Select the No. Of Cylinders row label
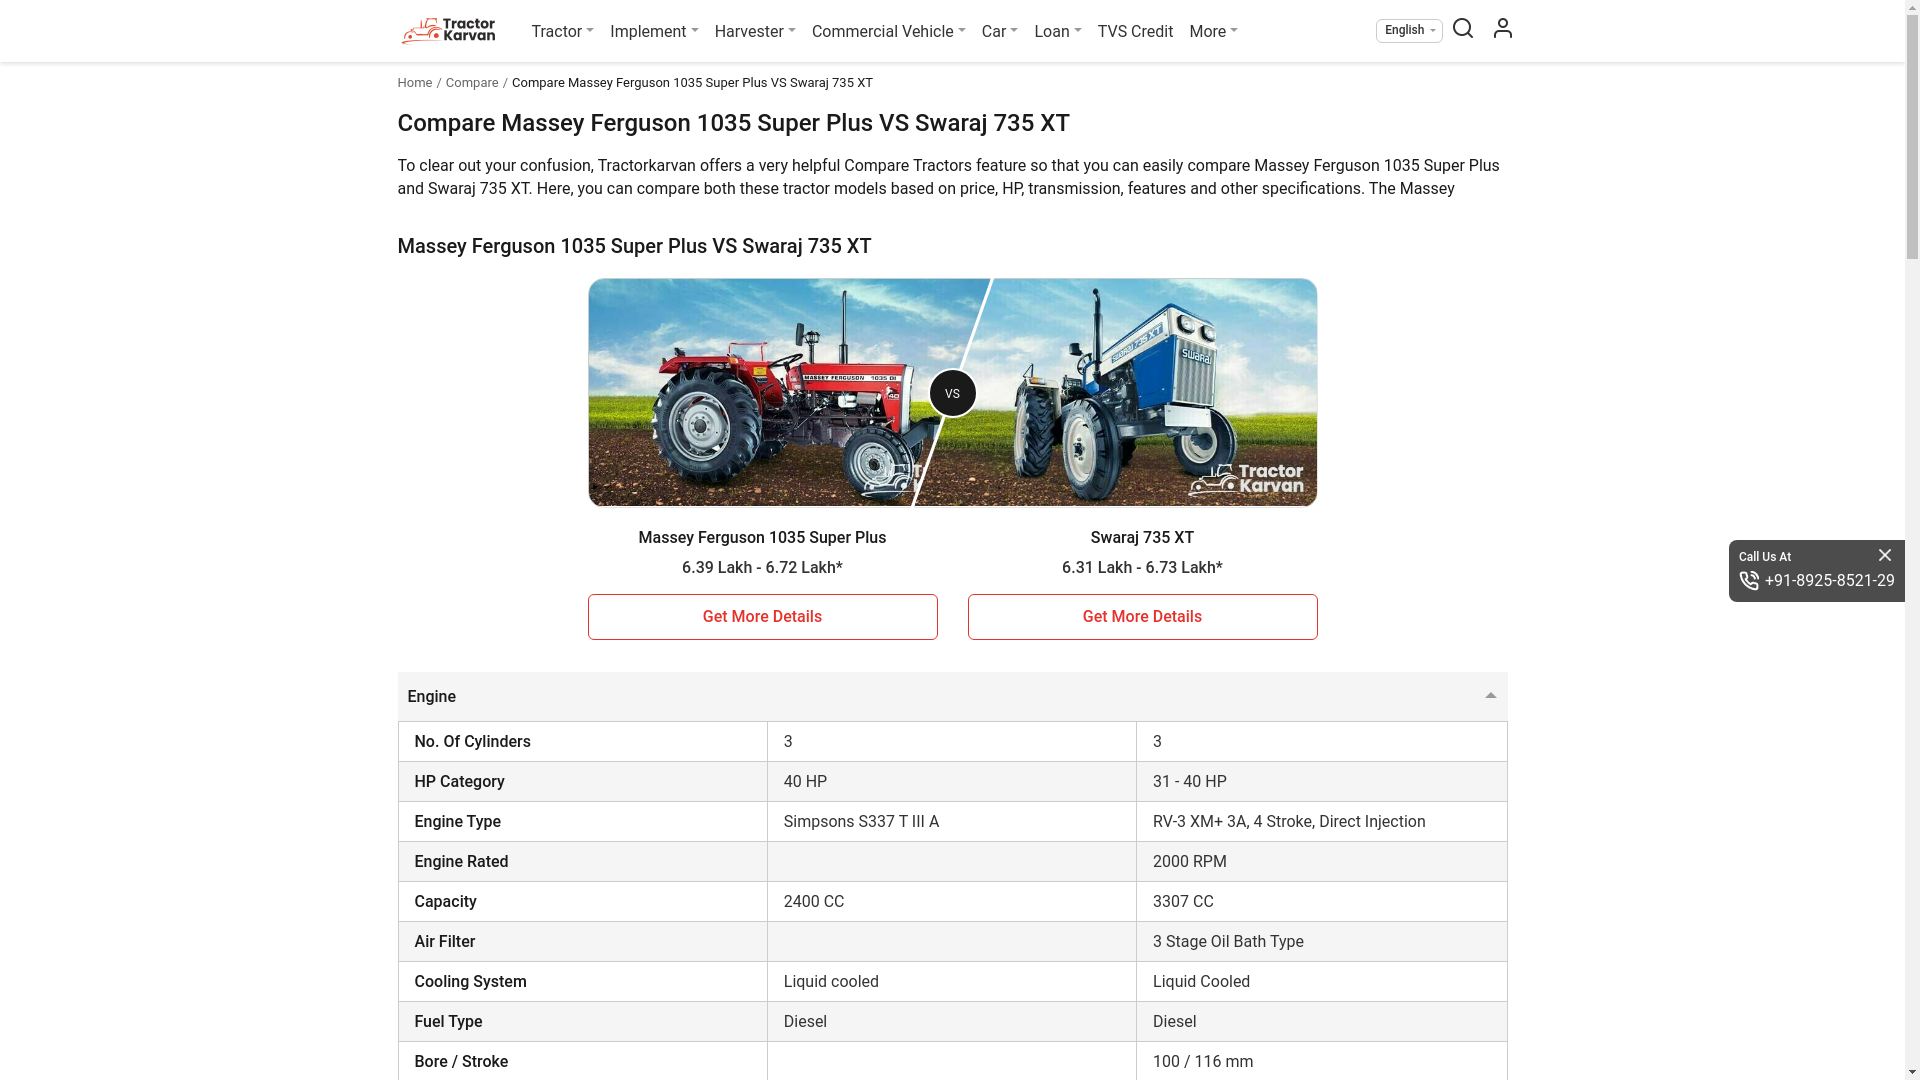The image size is (1920, 1080). point(472,742)
